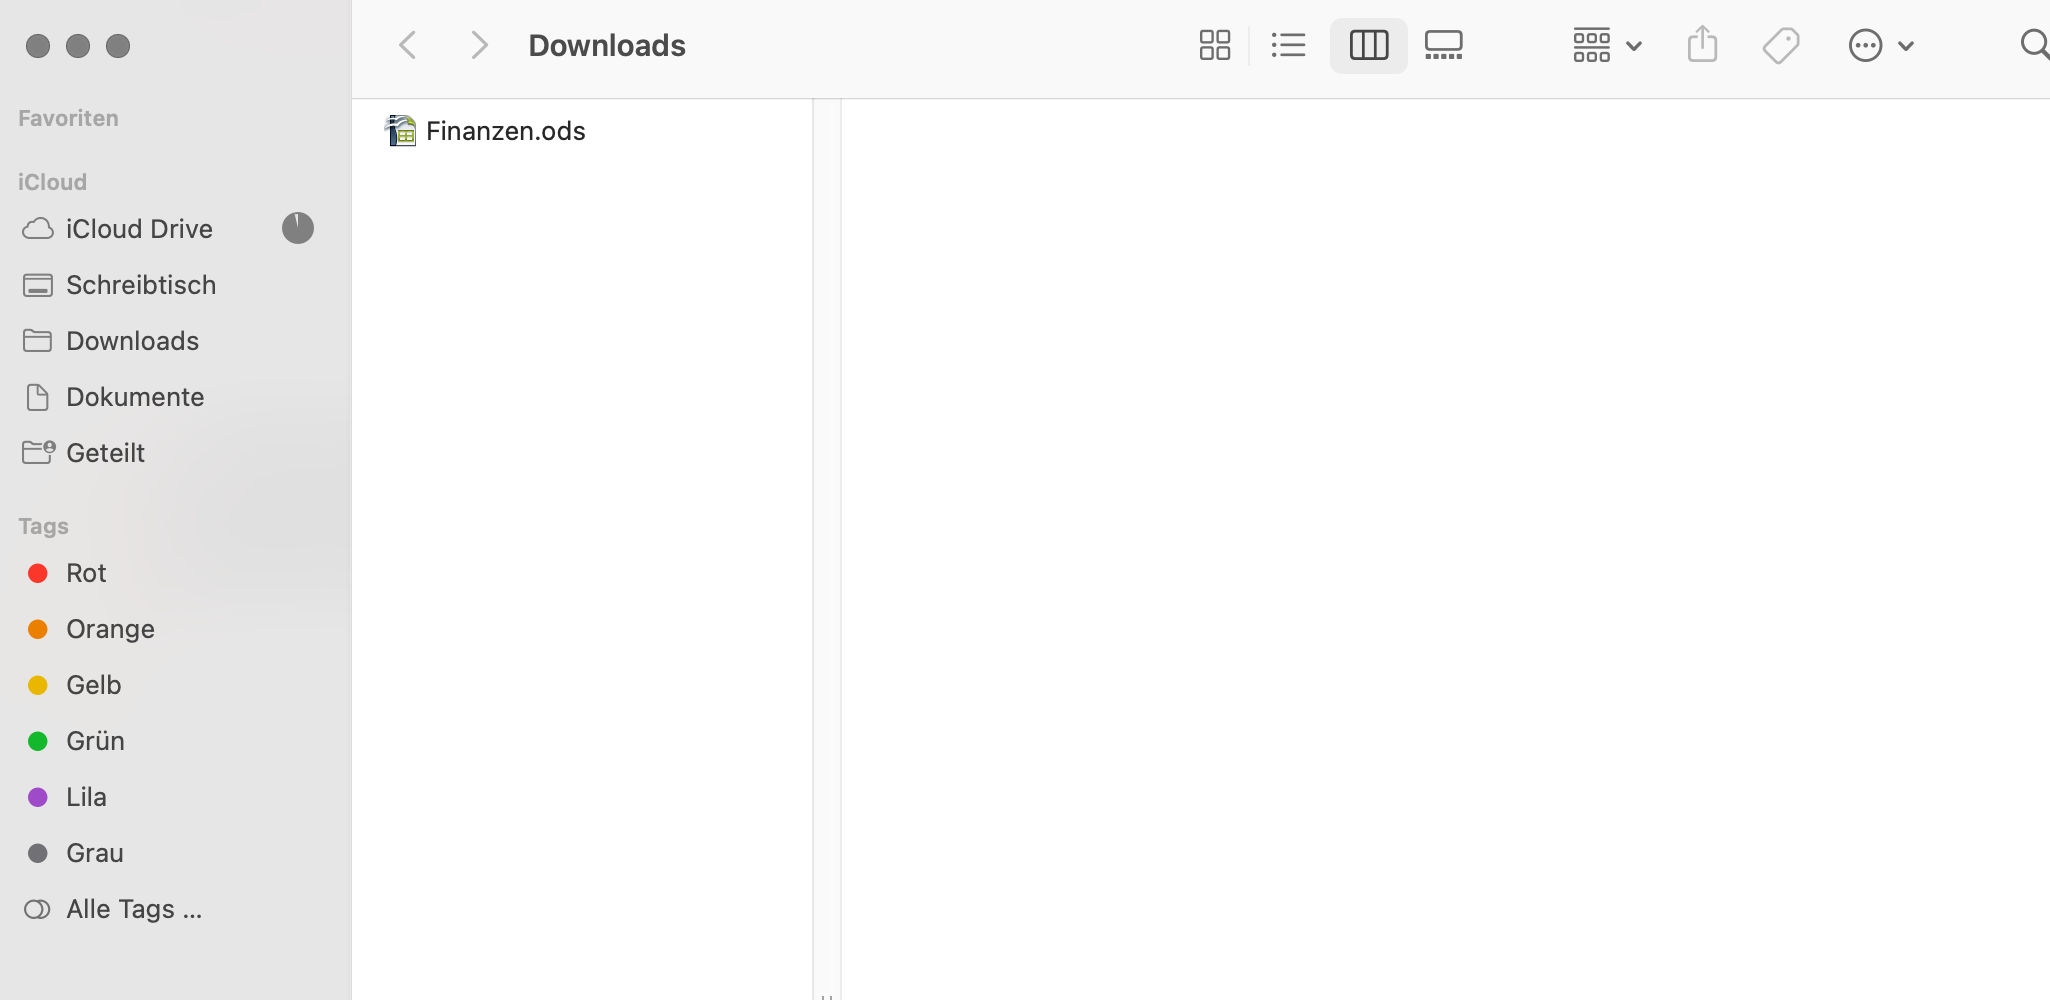Viewport: 2050px width, 1000px height.
Task: Minimize the Finder window
Action: tap(78, 46)
